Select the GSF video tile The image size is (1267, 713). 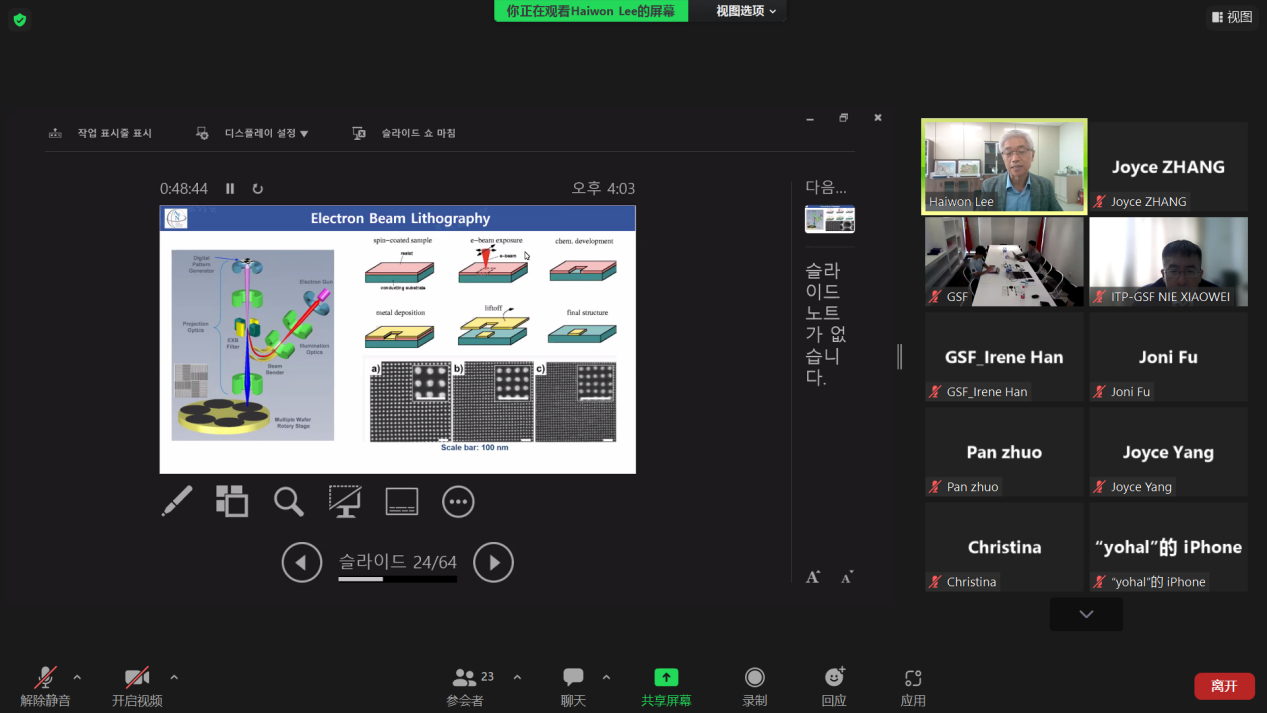coord(1004,262)
